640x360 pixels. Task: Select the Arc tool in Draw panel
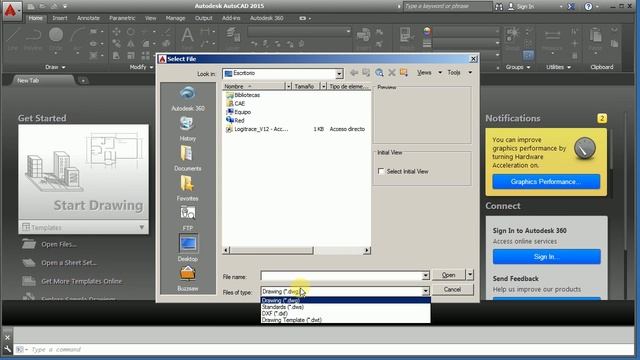click(77, 39)
